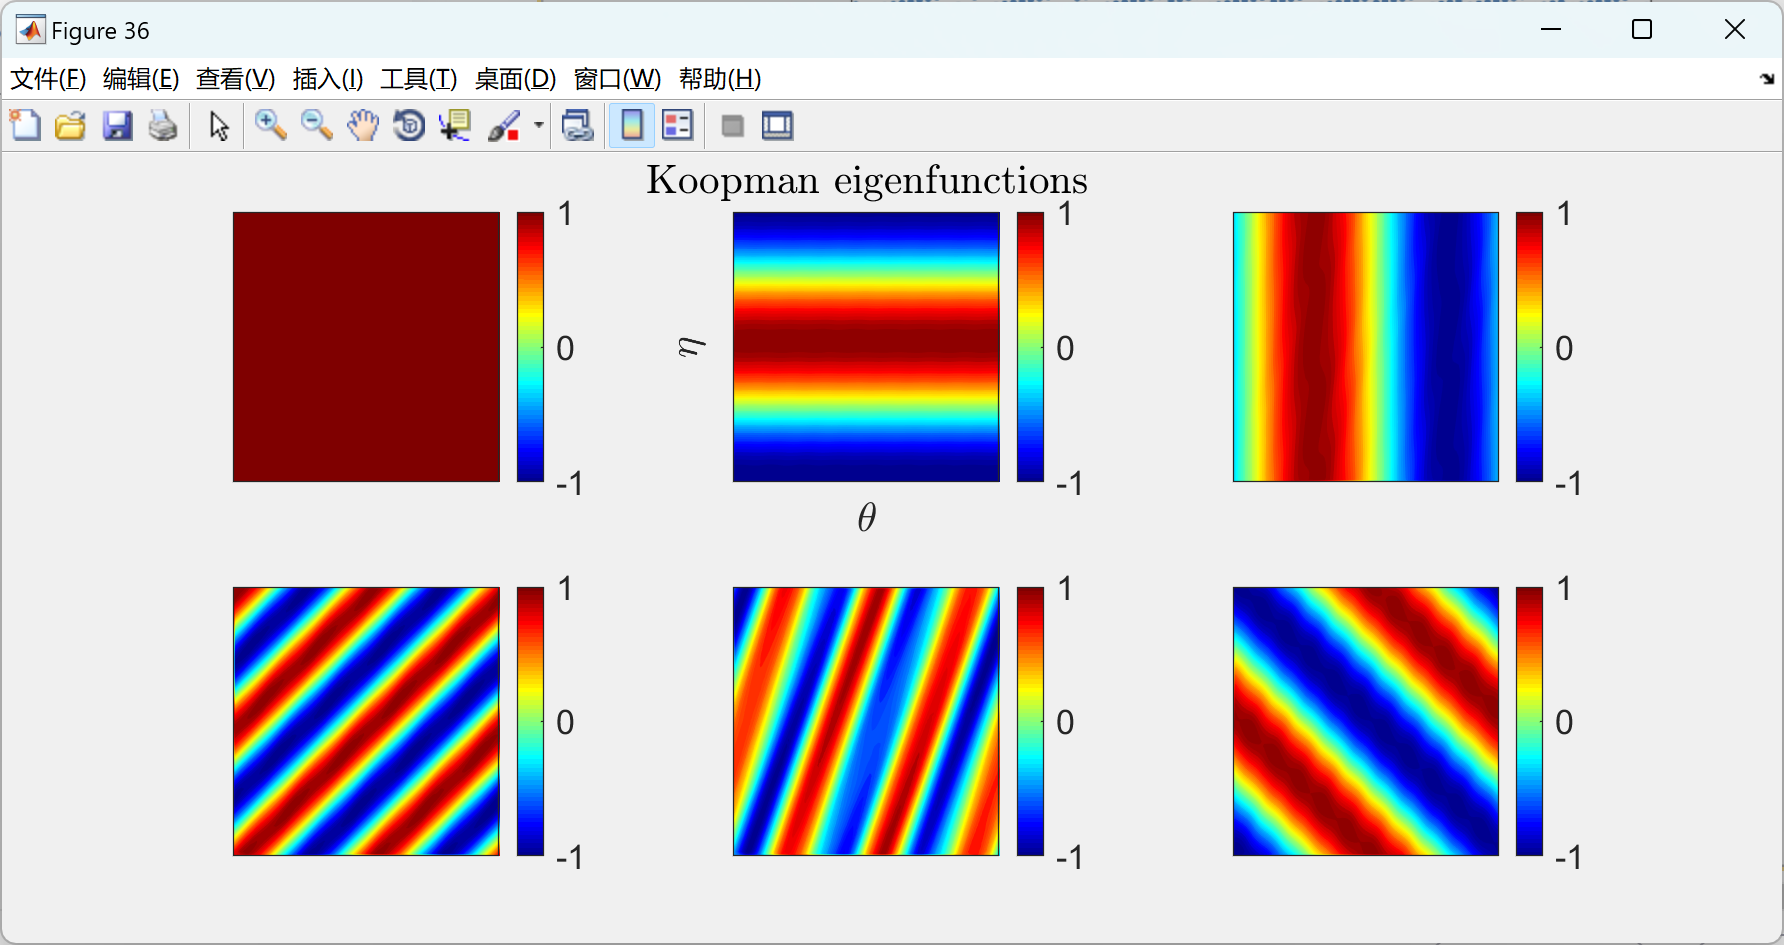Select the Pan hand tool
The width and height of the screenshot is (1784, 945).
tap(363, 125)
